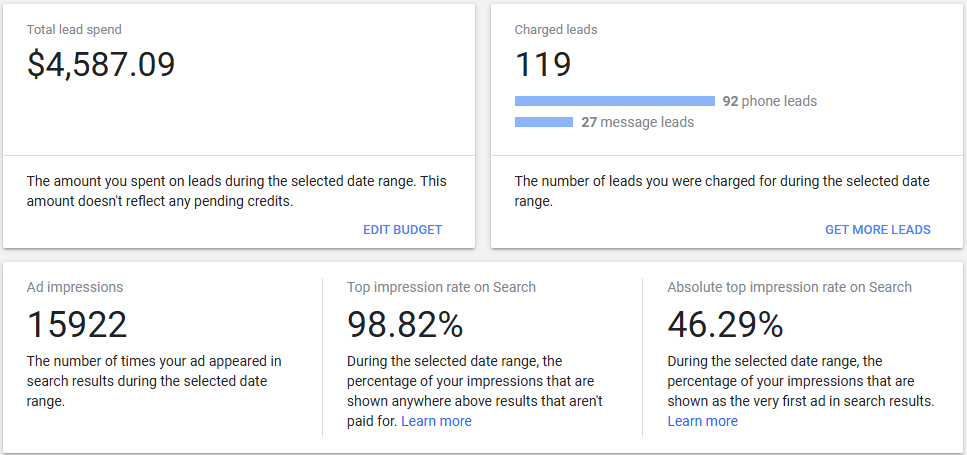
Task: Click the 15922 impressions number
Action: [x=77, y=324]
